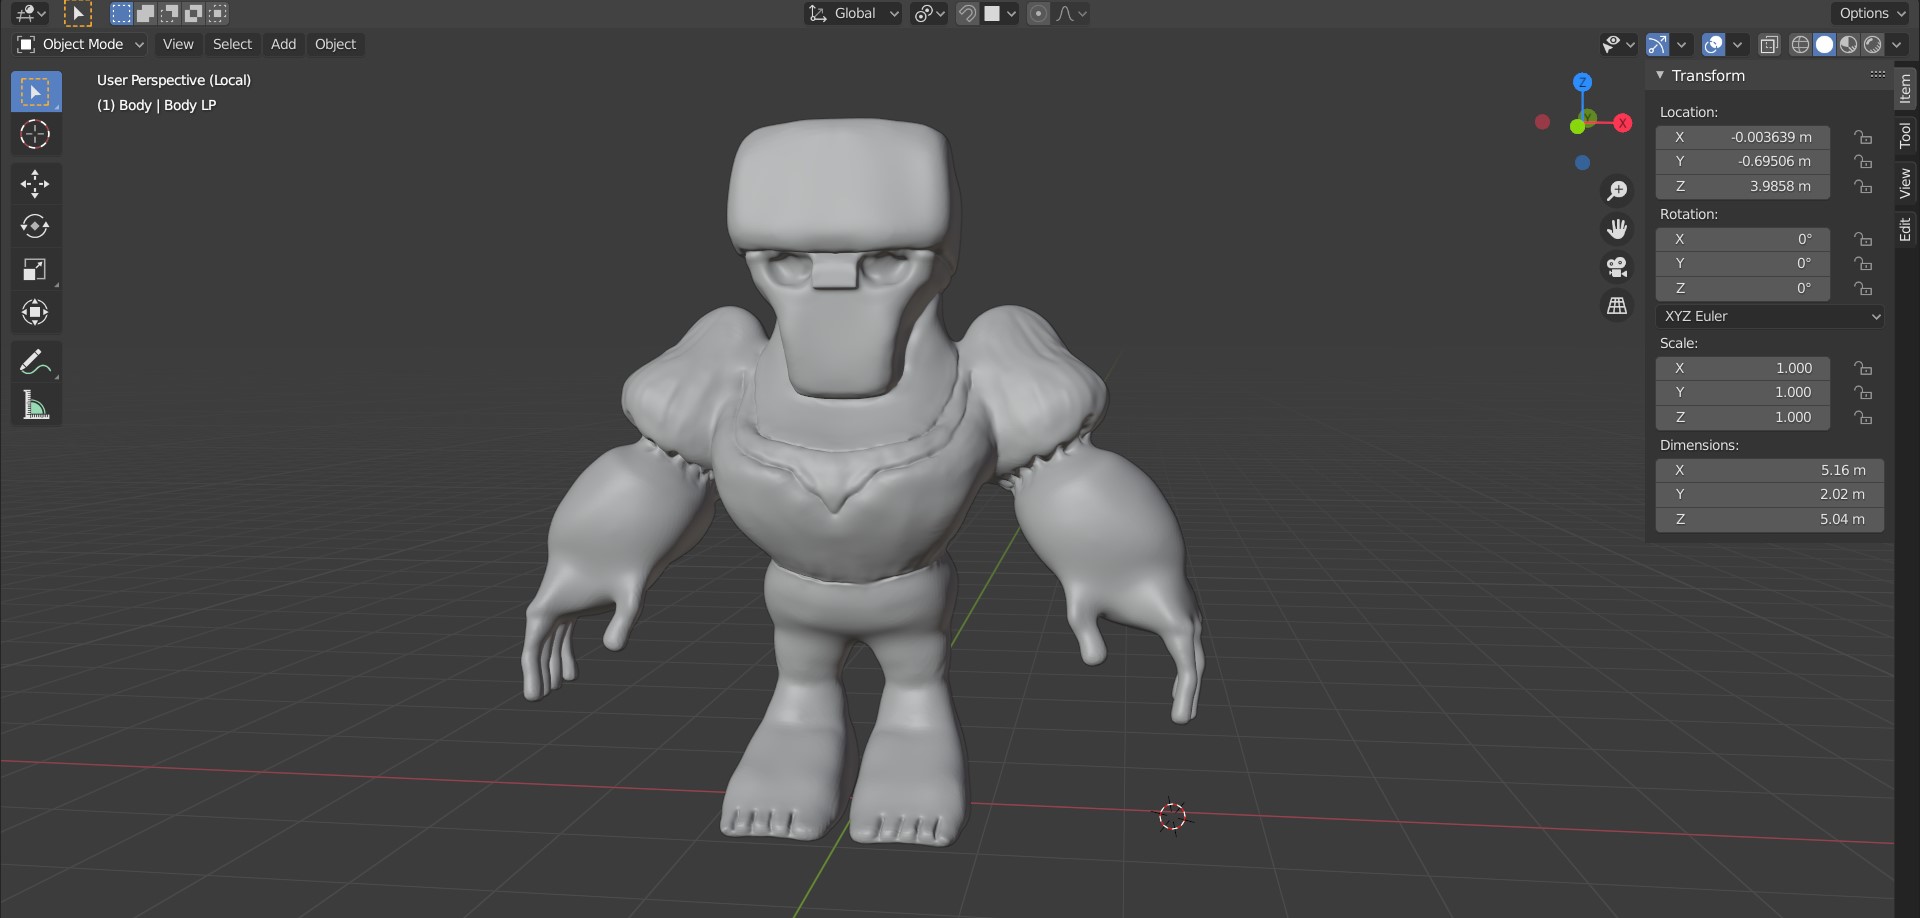Switch to wireframe viewport shading
The image size is (1920, 918).
pyautogui.click(x=1800, y=44)
